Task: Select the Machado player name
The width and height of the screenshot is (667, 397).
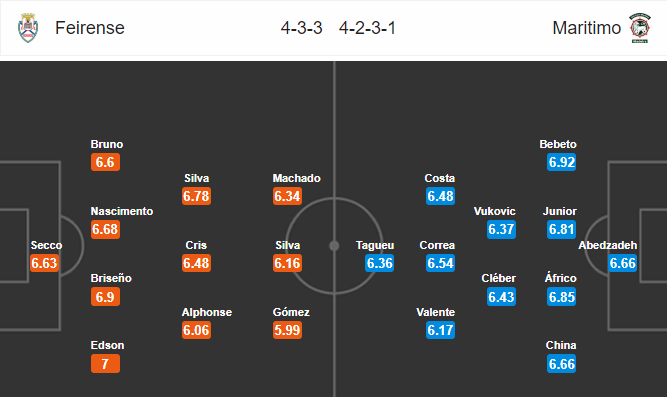Action: pyautogui.click(x=296, y=178)
